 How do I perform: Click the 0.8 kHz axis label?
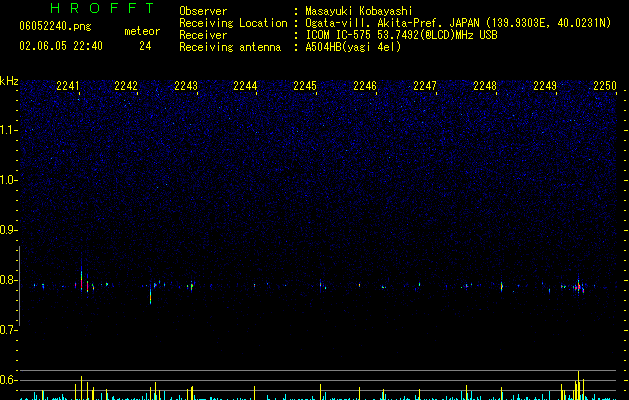coord(9,280)
